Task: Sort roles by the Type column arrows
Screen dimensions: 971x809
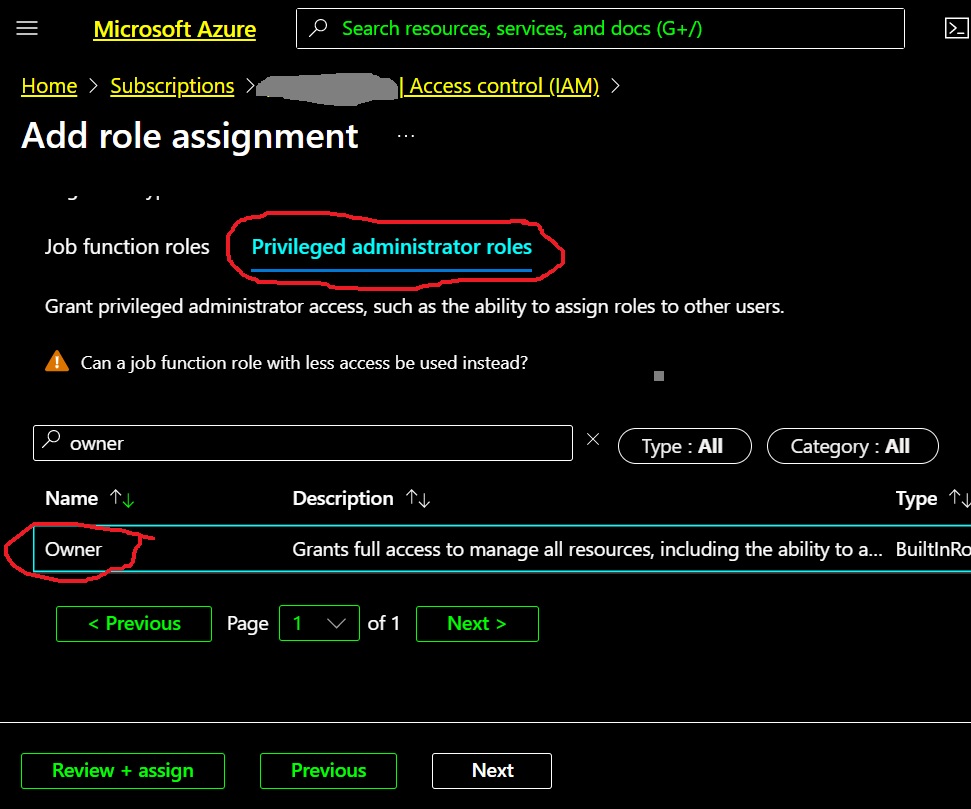Action: pos(960,499)
